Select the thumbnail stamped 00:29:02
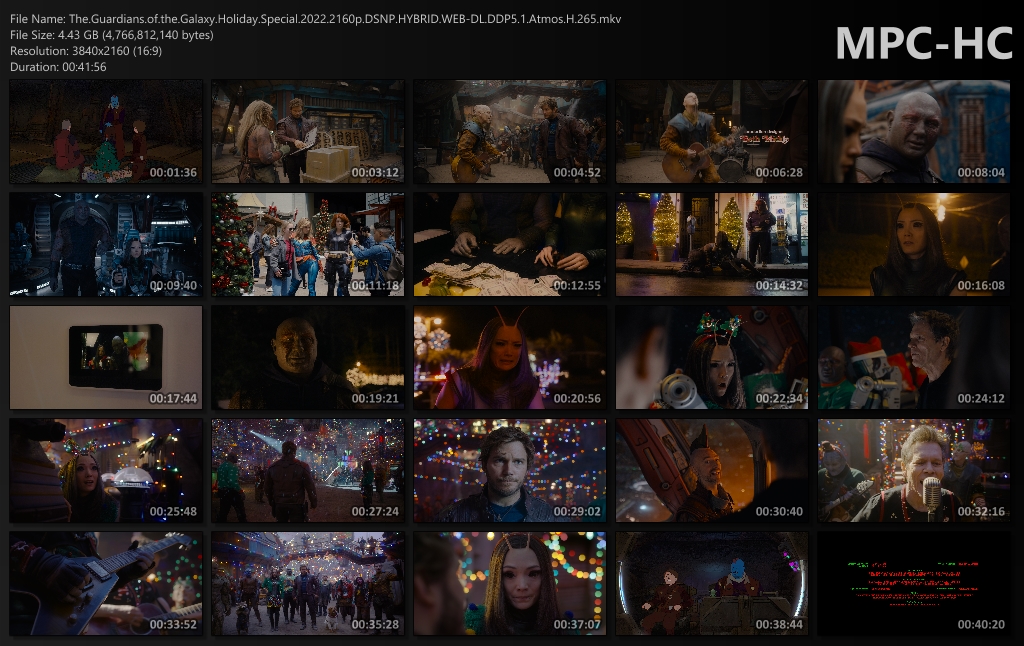This screenshot has width=1024, height=646. click(x=510, y=470)
